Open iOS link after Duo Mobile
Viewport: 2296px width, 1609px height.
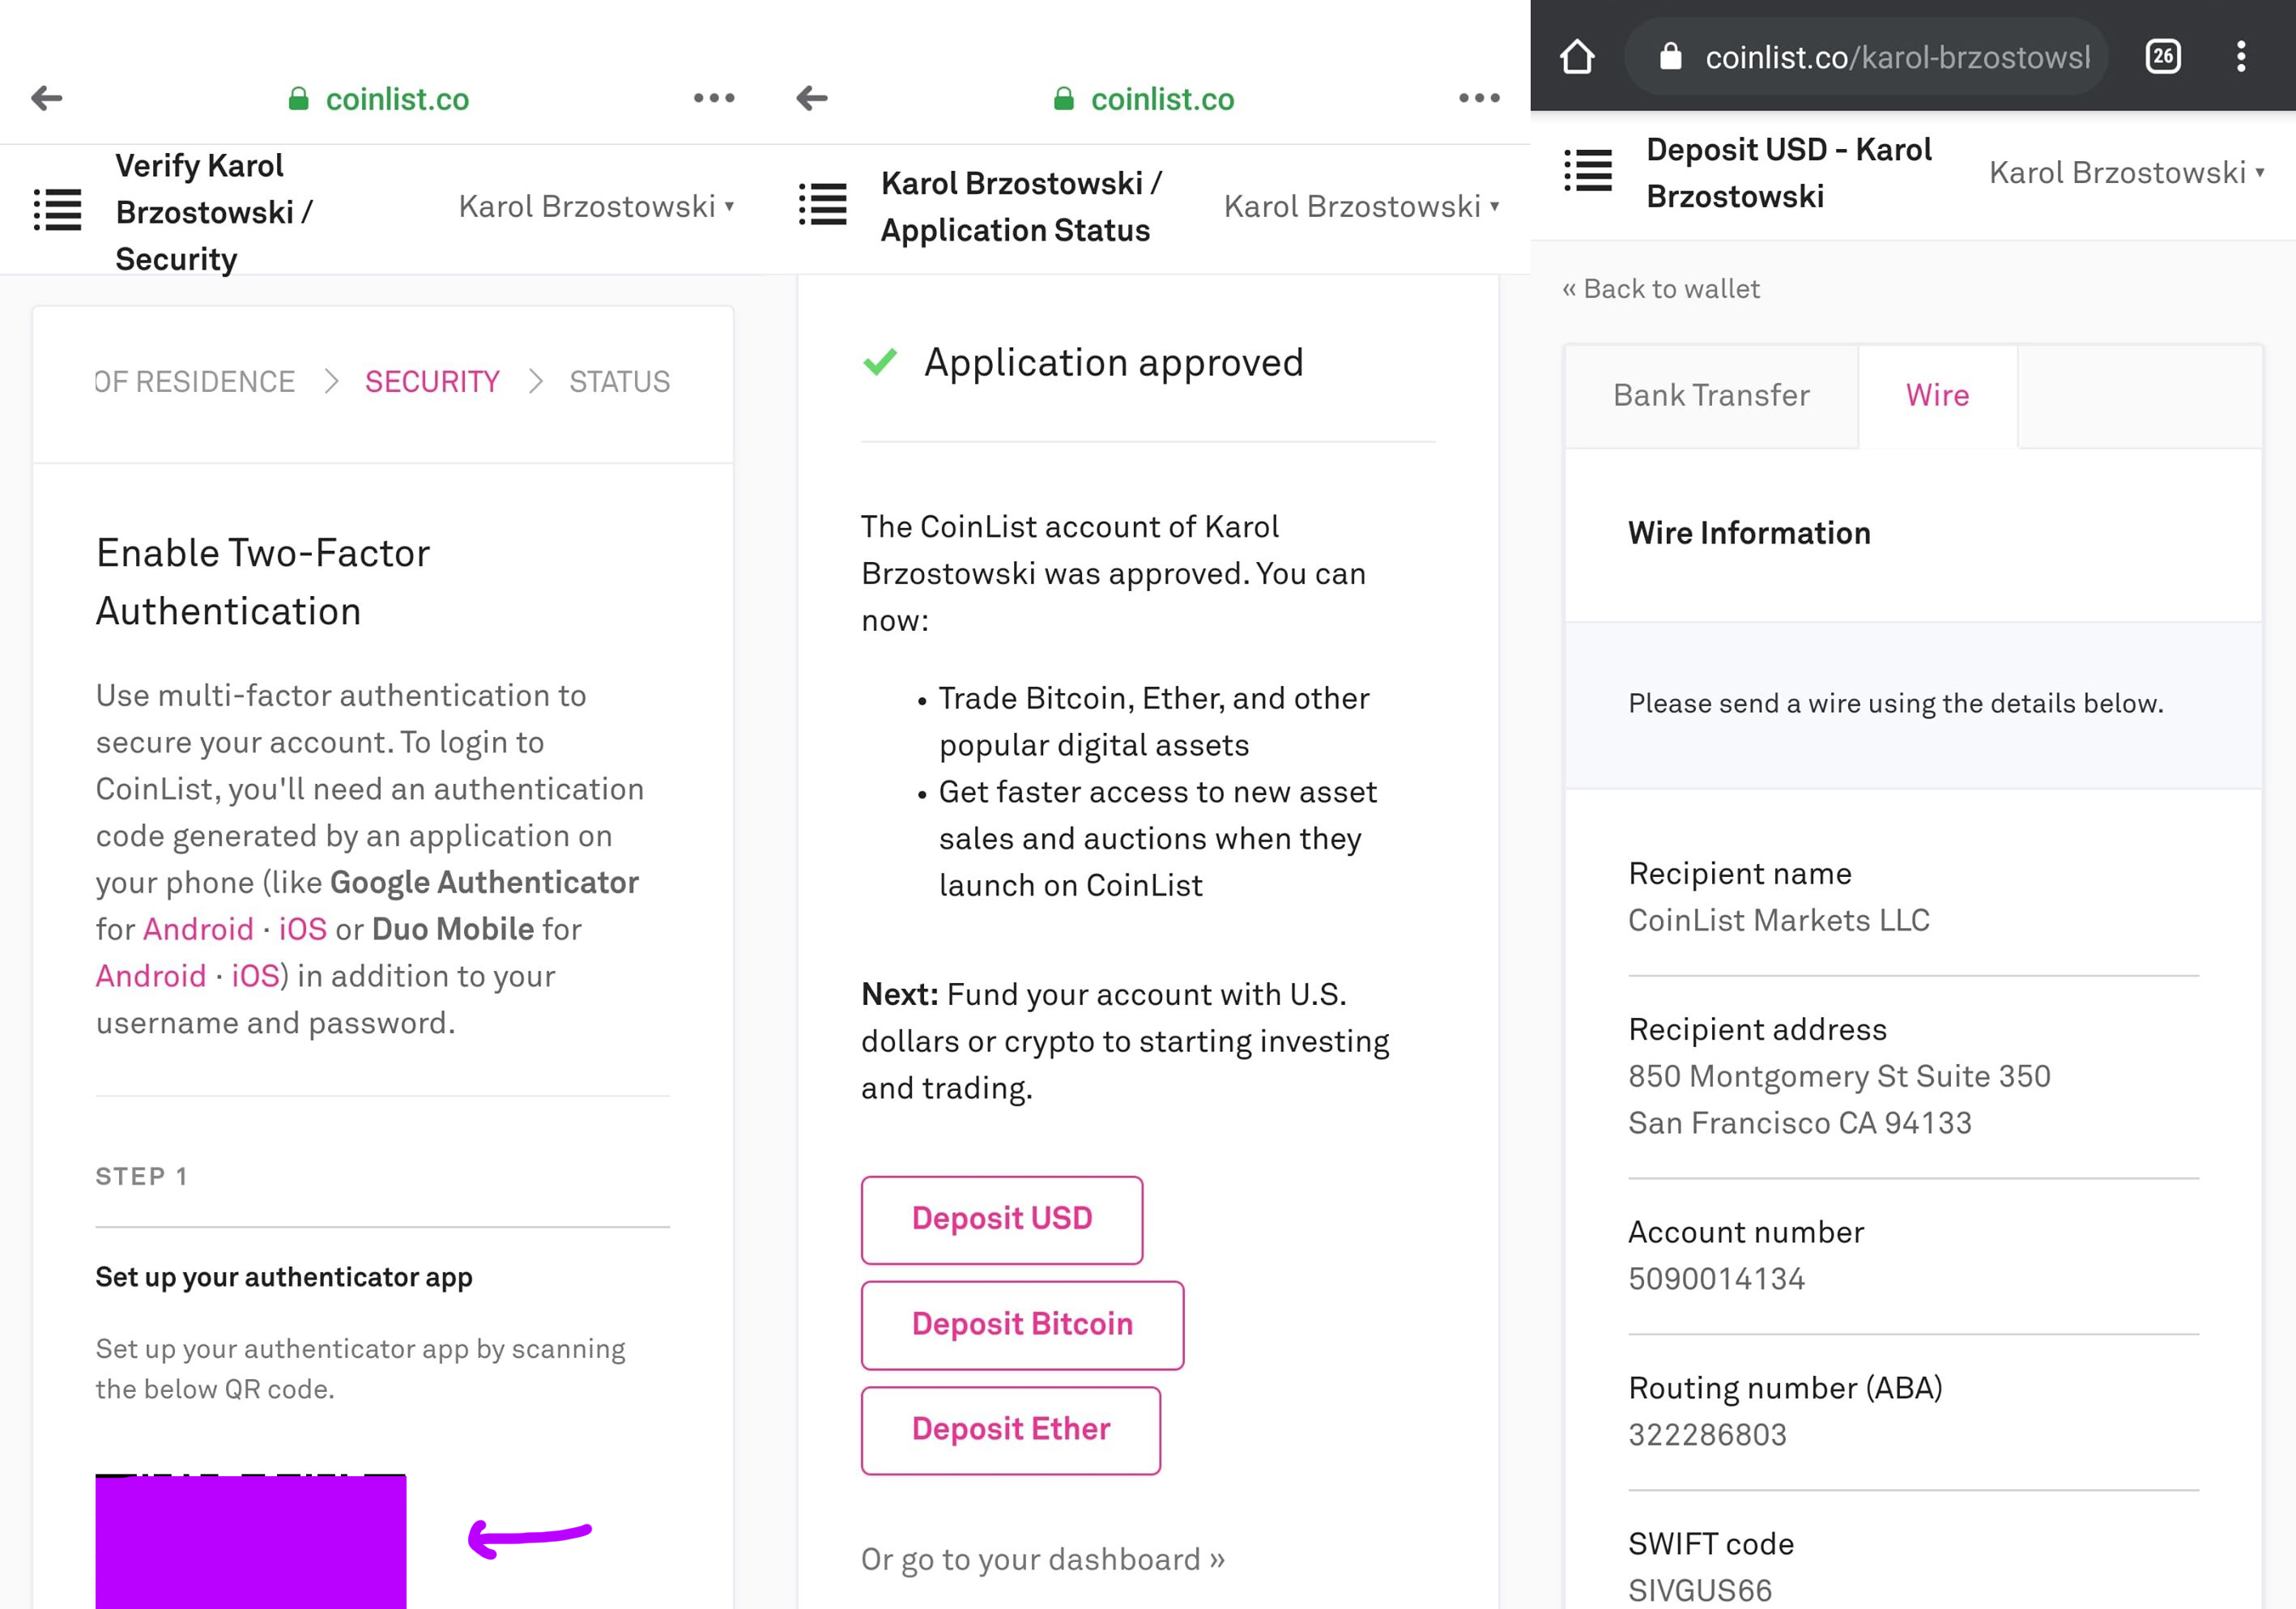255,976
